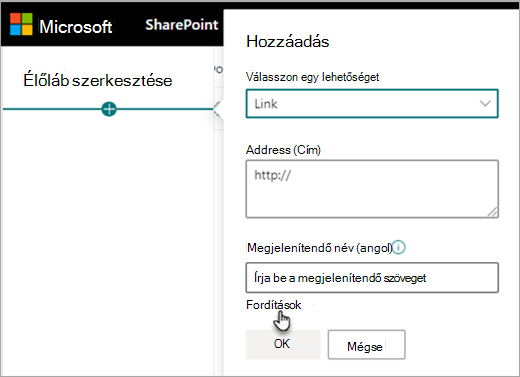520x377 pixels.
Task: Click the Address textarea resize handle
Action: coord(492,212)
